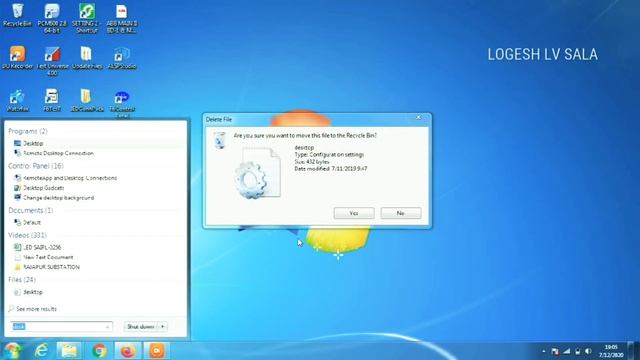This screenshot has height=360, width=640.
Task: Show hidden tray icons arrow
Action: coord(544,351)
